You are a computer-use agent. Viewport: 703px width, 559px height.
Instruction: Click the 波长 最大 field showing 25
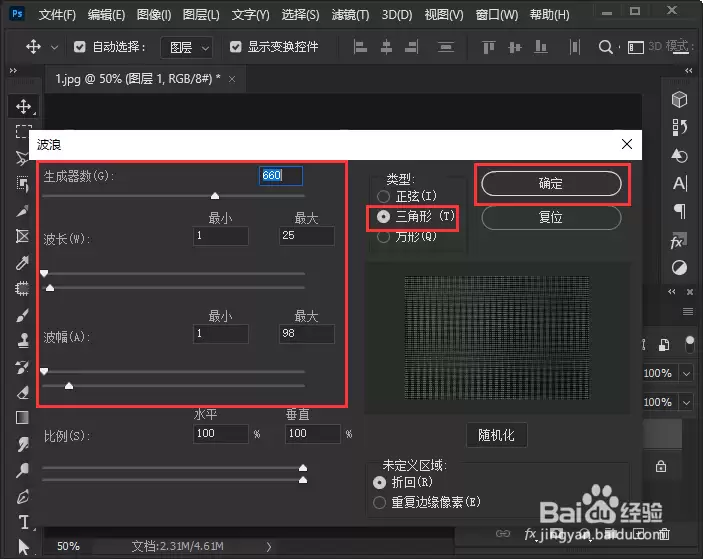click(x=307, y=236)
